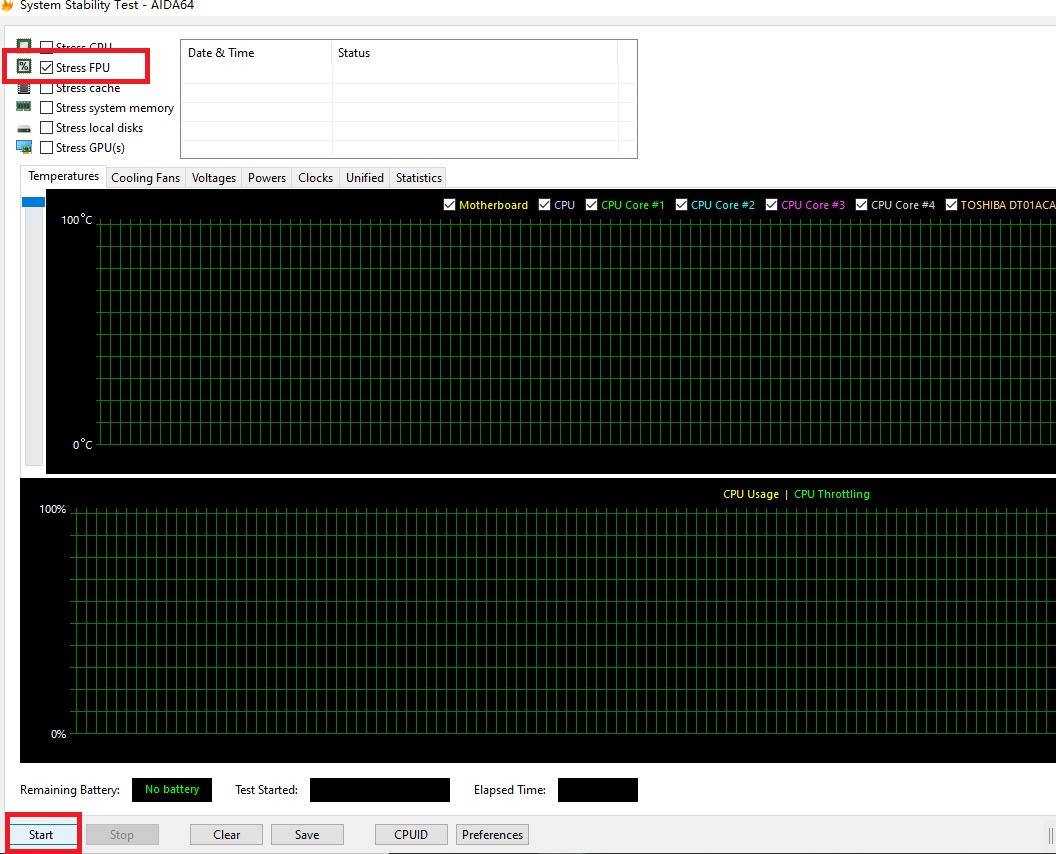Enable the Stress cache checkbox

point(46,88)
